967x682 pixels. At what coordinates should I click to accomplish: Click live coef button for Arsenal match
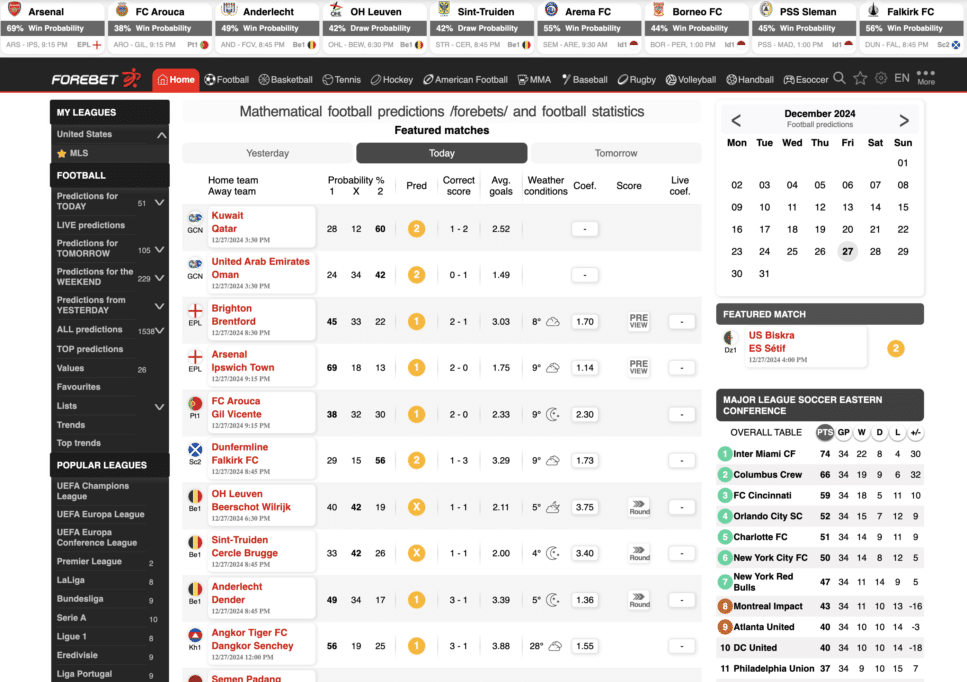click(x=681, y=368)
